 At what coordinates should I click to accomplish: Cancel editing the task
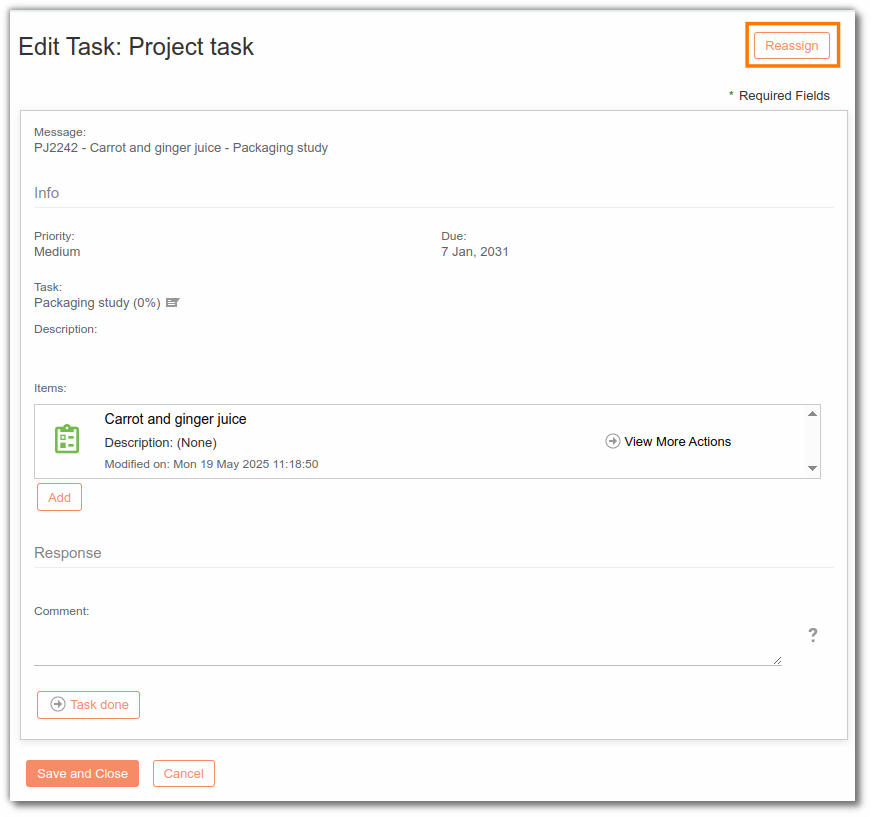coord(184,773)
